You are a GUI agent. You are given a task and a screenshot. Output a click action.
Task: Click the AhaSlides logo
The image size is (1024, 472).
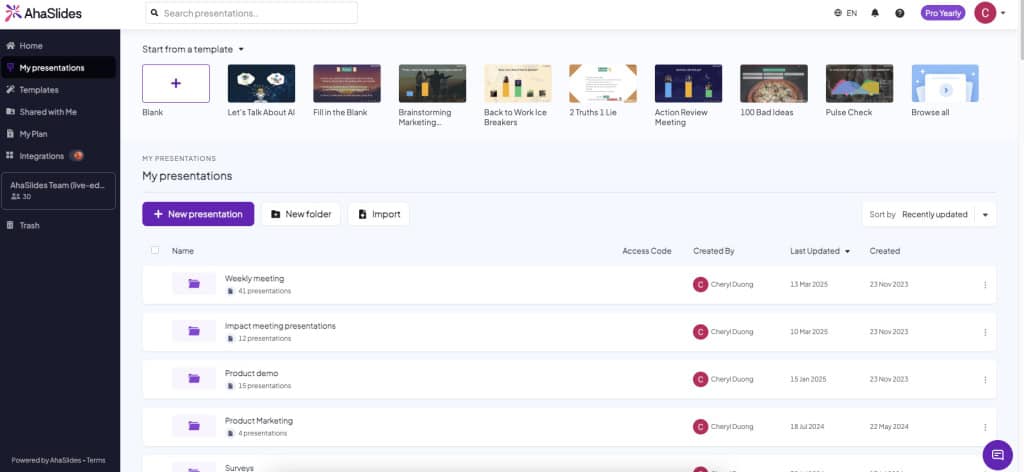(x=43, y=12)
